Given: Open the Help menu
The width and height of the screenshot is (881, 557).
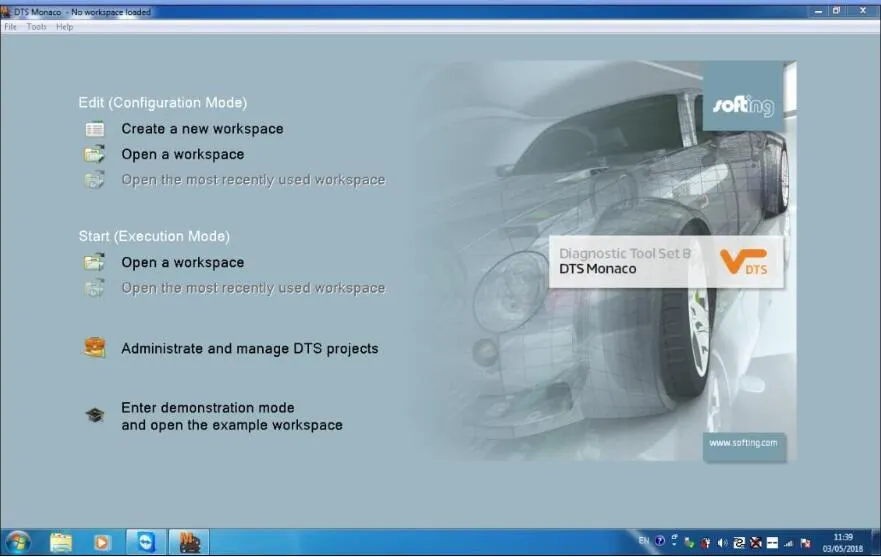Looking at the screenshot, I should (65, 26).
